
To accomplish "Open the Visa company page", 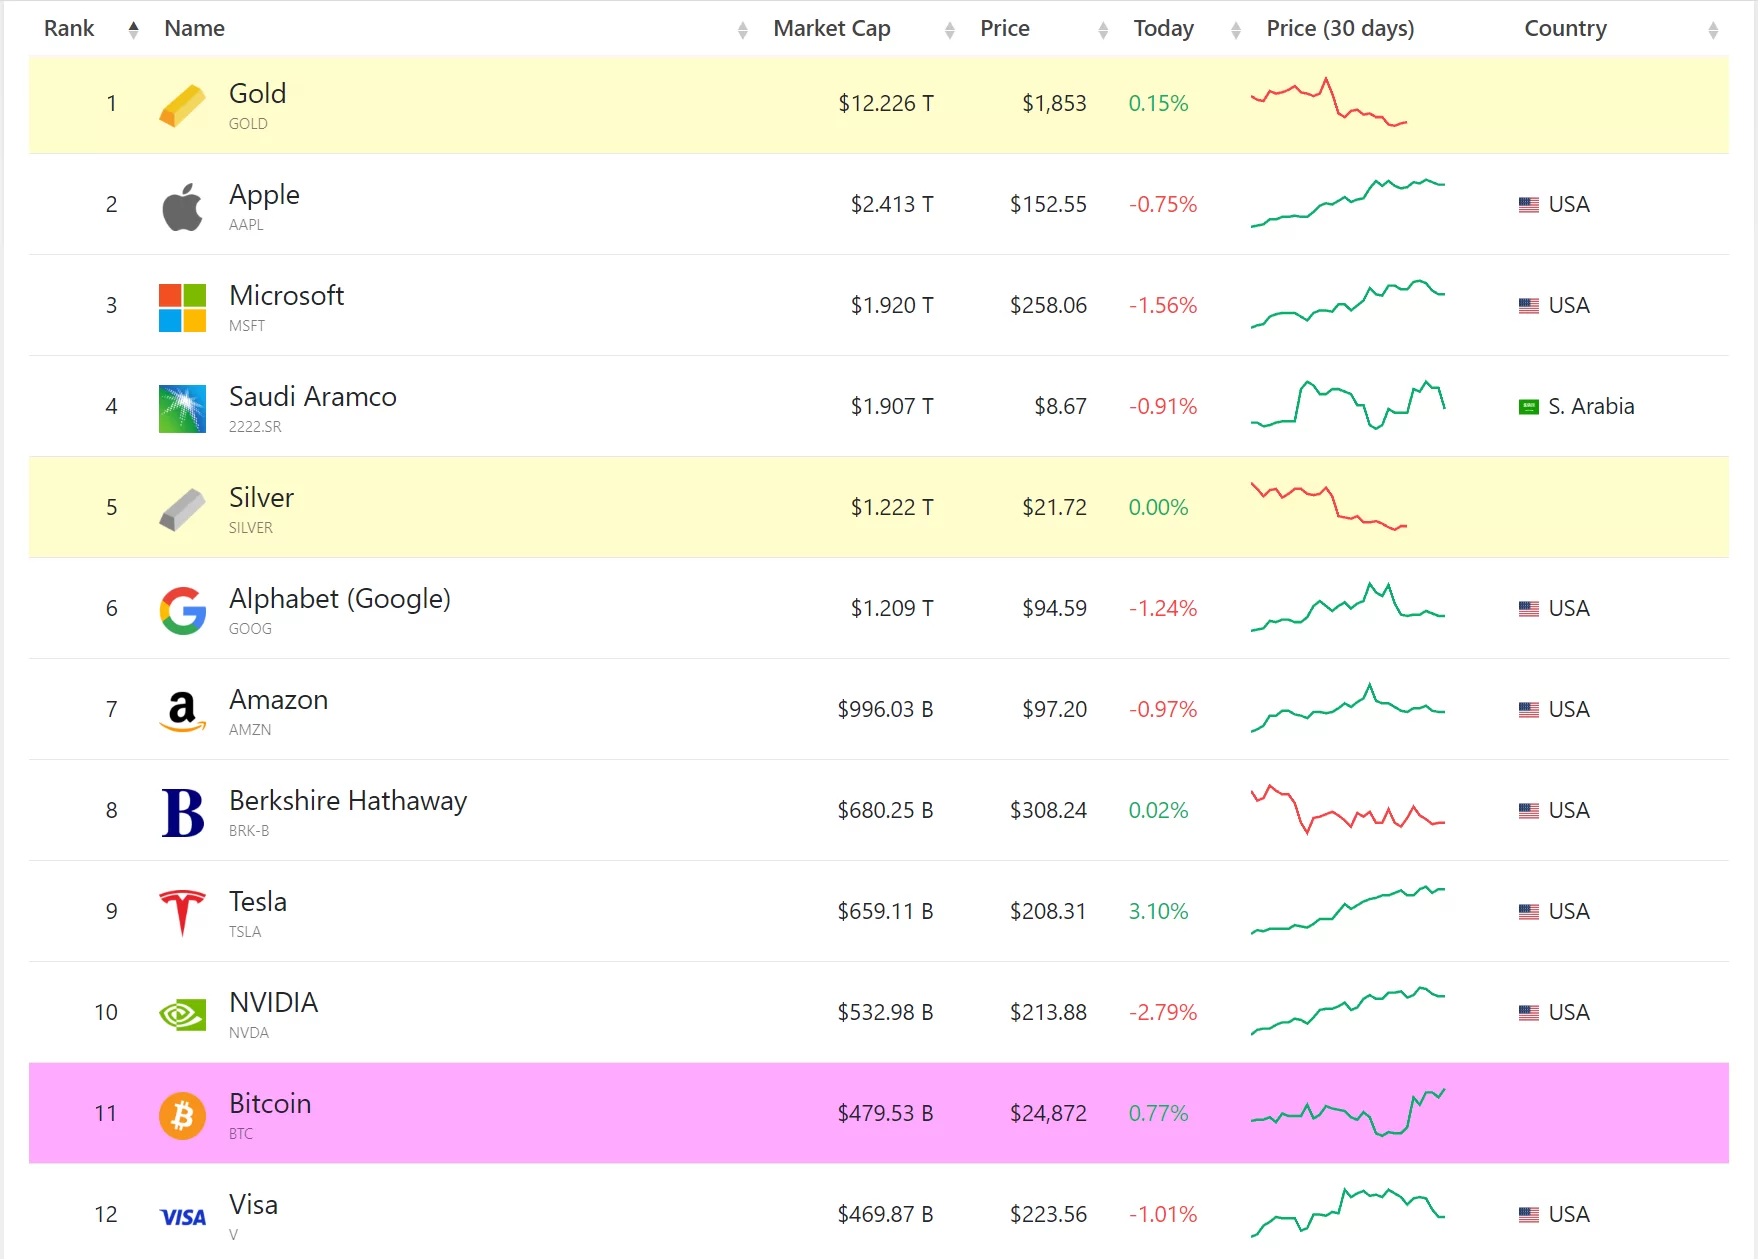I will pyautogui.click(x=253, y=1205).
